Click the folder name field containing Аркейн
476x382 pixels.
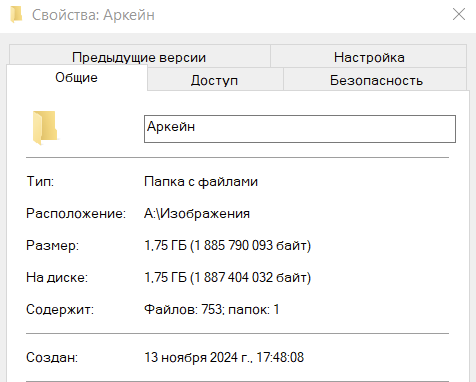click(300, 129)
